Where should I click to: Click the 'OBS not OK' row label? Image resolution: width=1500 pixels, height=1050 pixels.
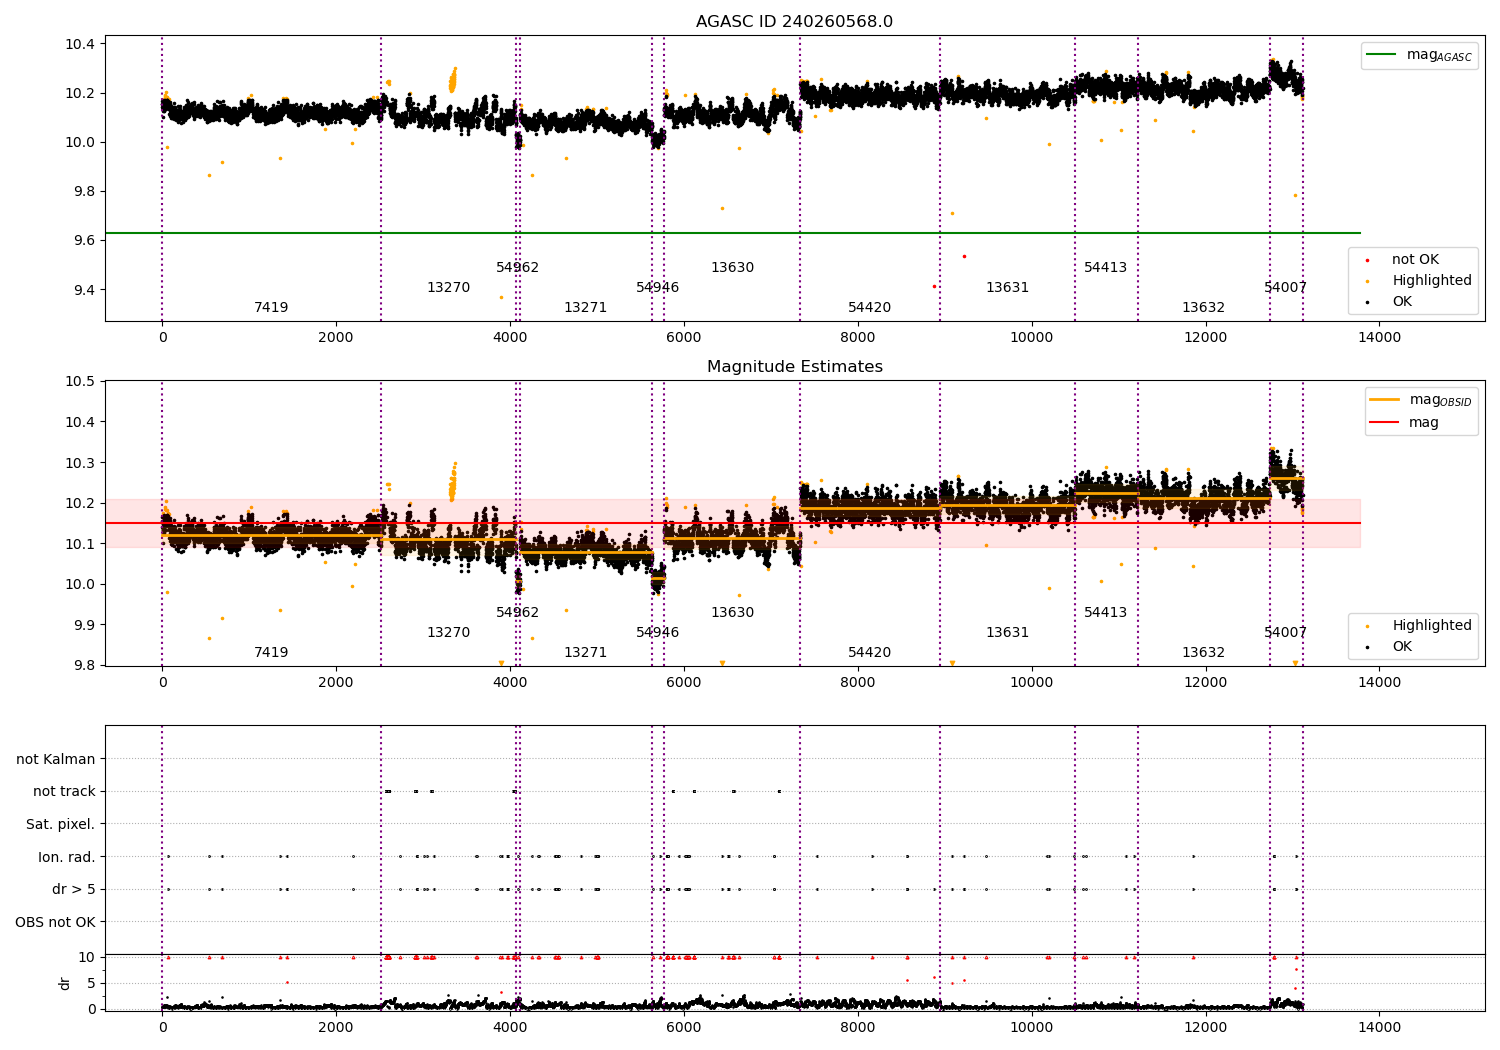pos(55,922)
